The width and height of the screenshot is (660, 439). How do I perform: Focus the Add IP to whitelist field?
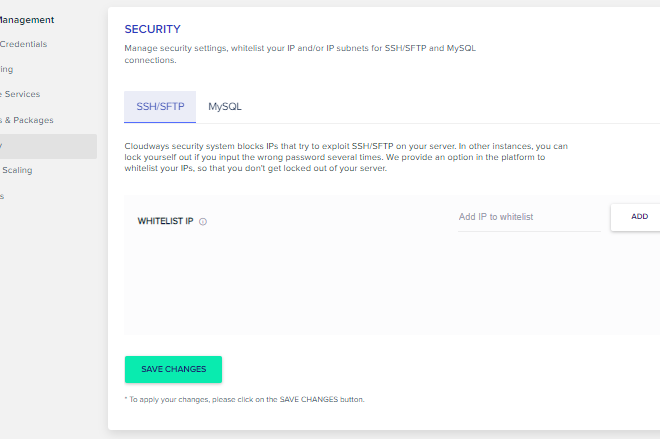coord(529,217)
